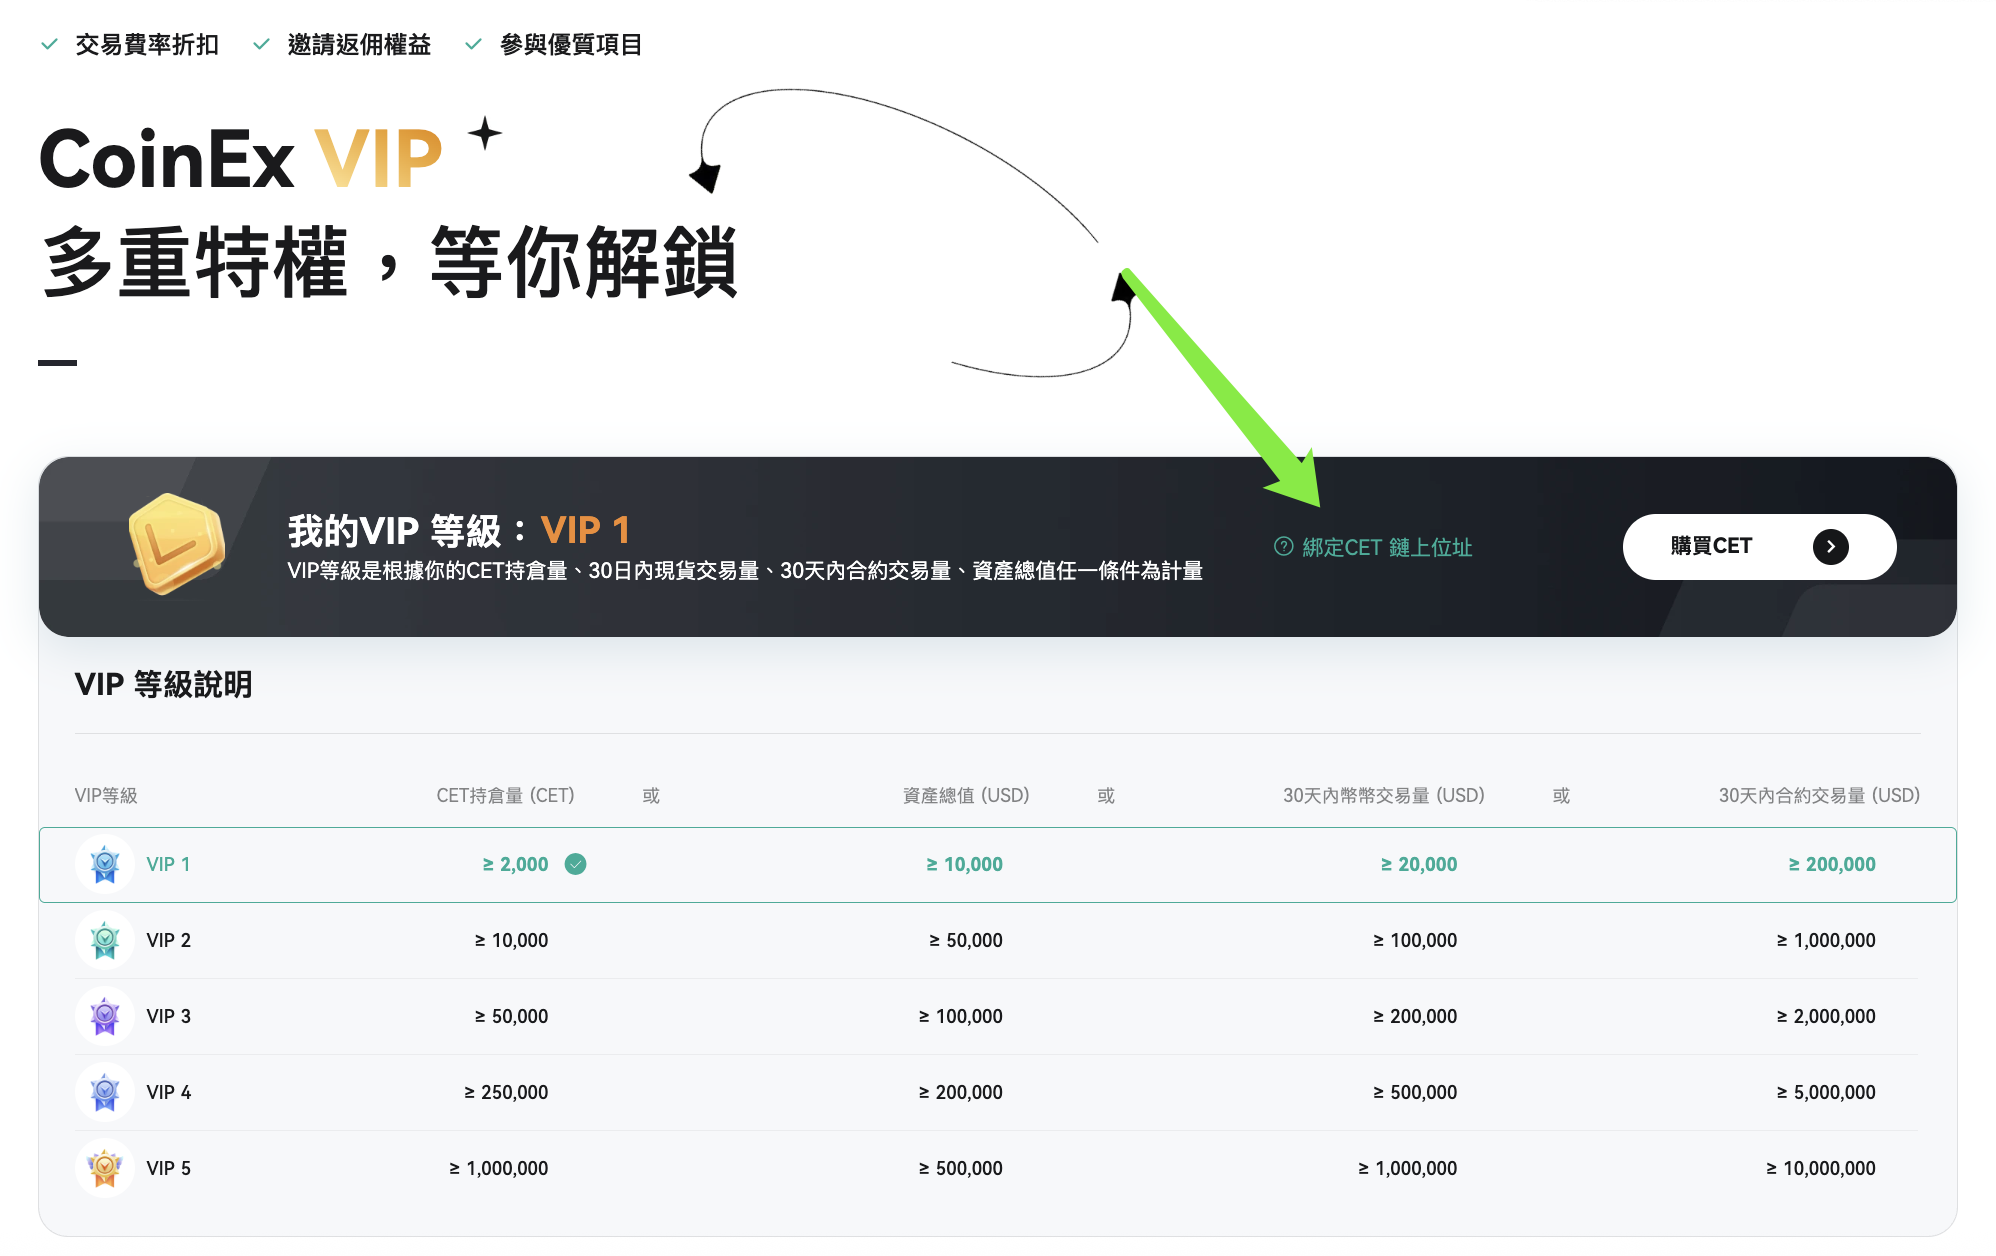Select the VIP 2 row label
This screenshot has height=1256, width=1996.
click(168, 940)
